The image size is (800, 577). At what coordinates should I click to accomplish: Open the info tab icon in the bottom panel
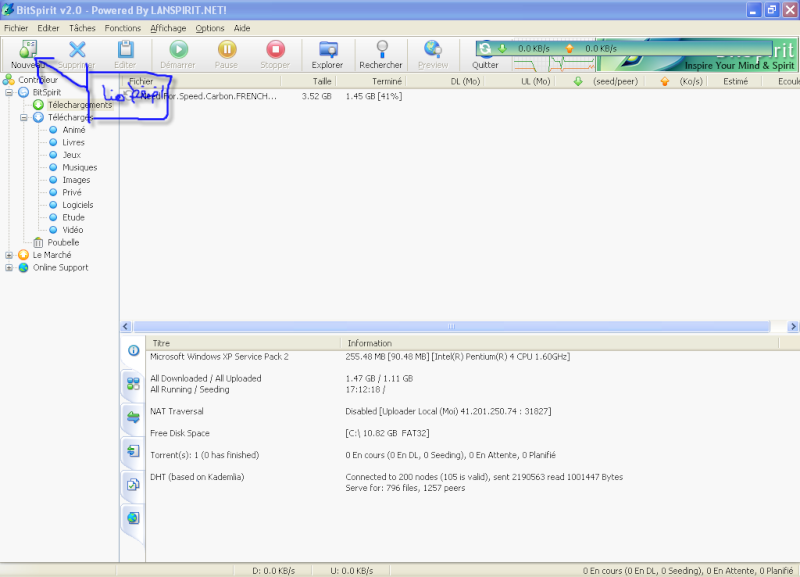coord(133,350)
